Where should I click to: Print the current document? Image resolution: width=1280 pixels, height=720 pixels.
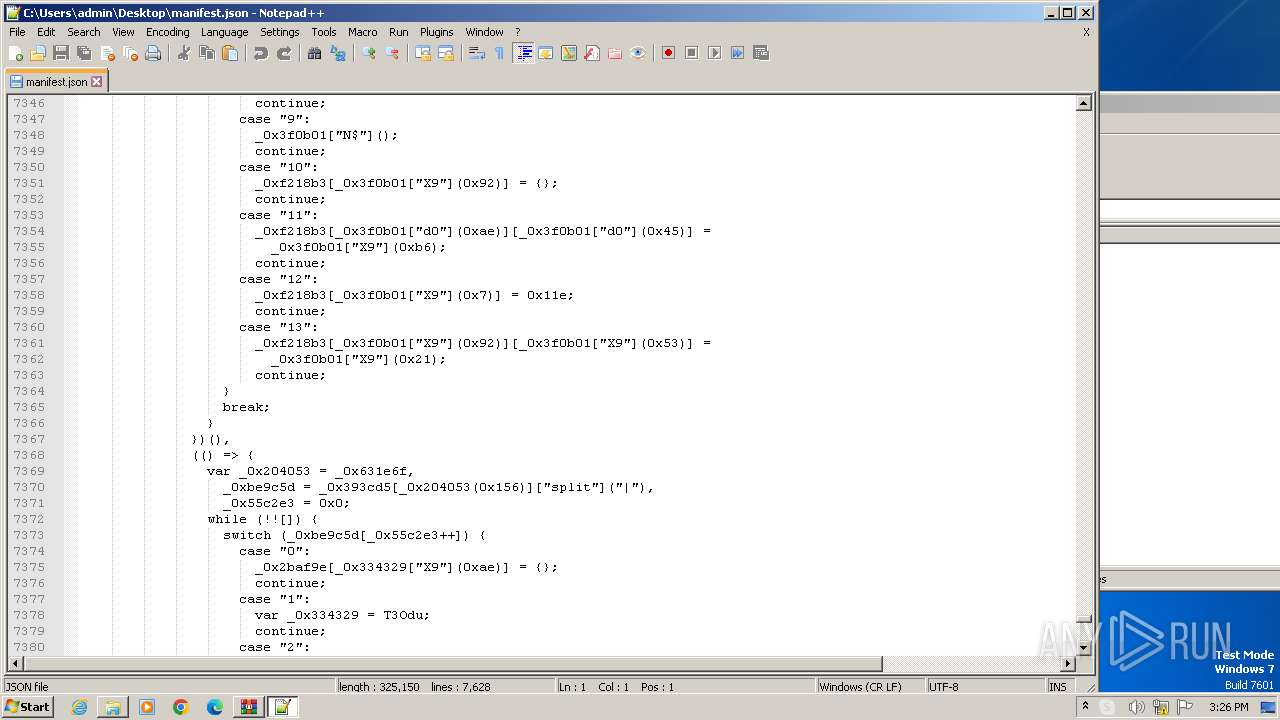[153, 53]
